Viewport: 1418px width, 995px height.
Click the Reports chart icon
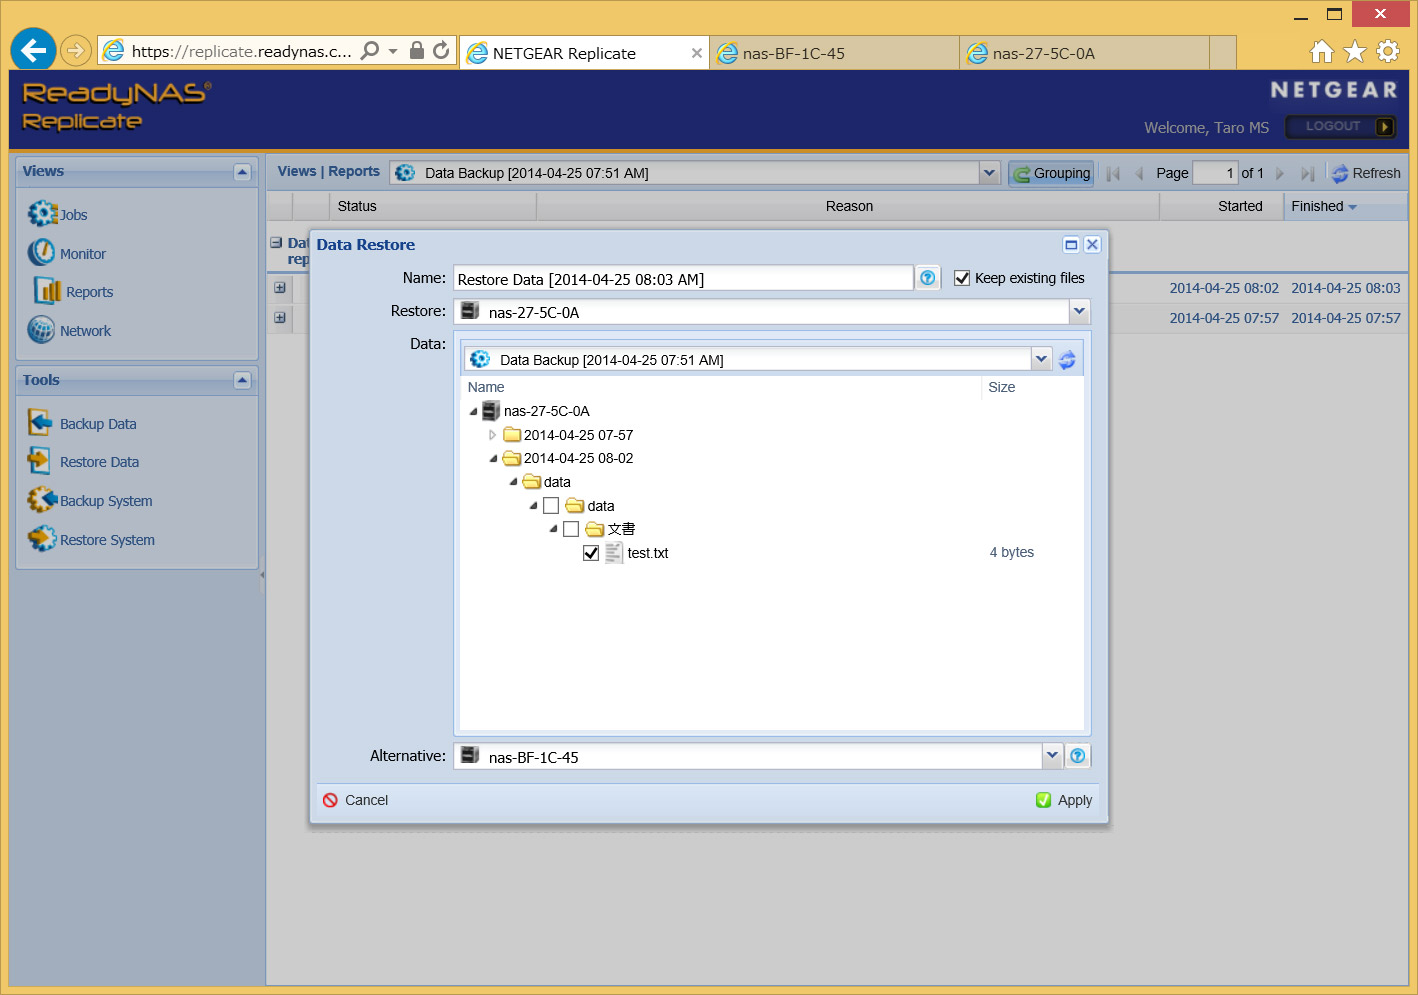(47, 291)
